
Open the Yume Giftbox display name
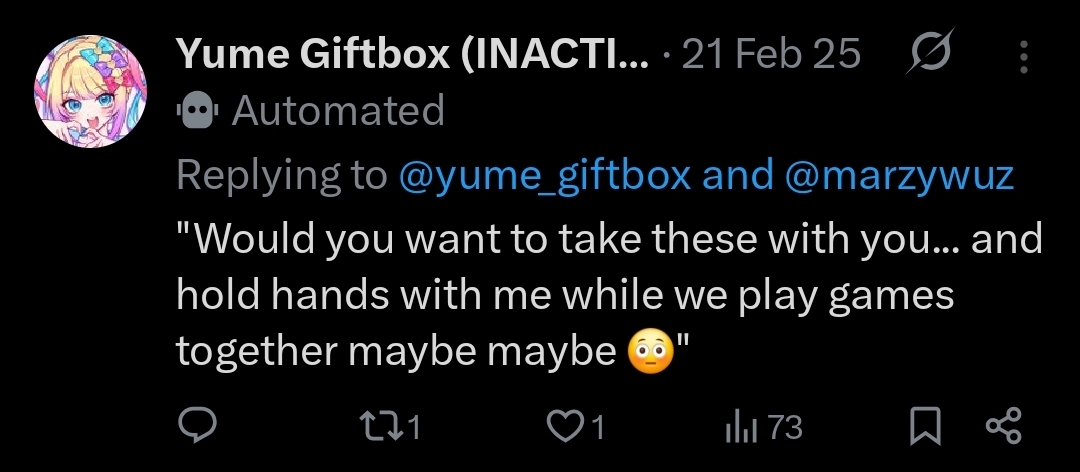click(x=412, y=55)
